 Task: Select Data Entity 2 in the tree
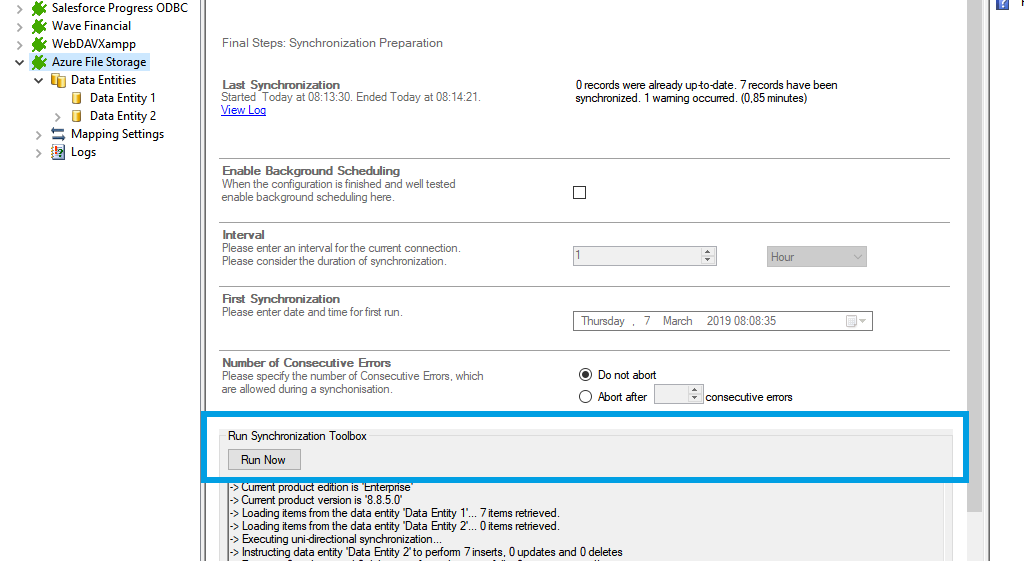pyautogui.click(x=122, y=116)
